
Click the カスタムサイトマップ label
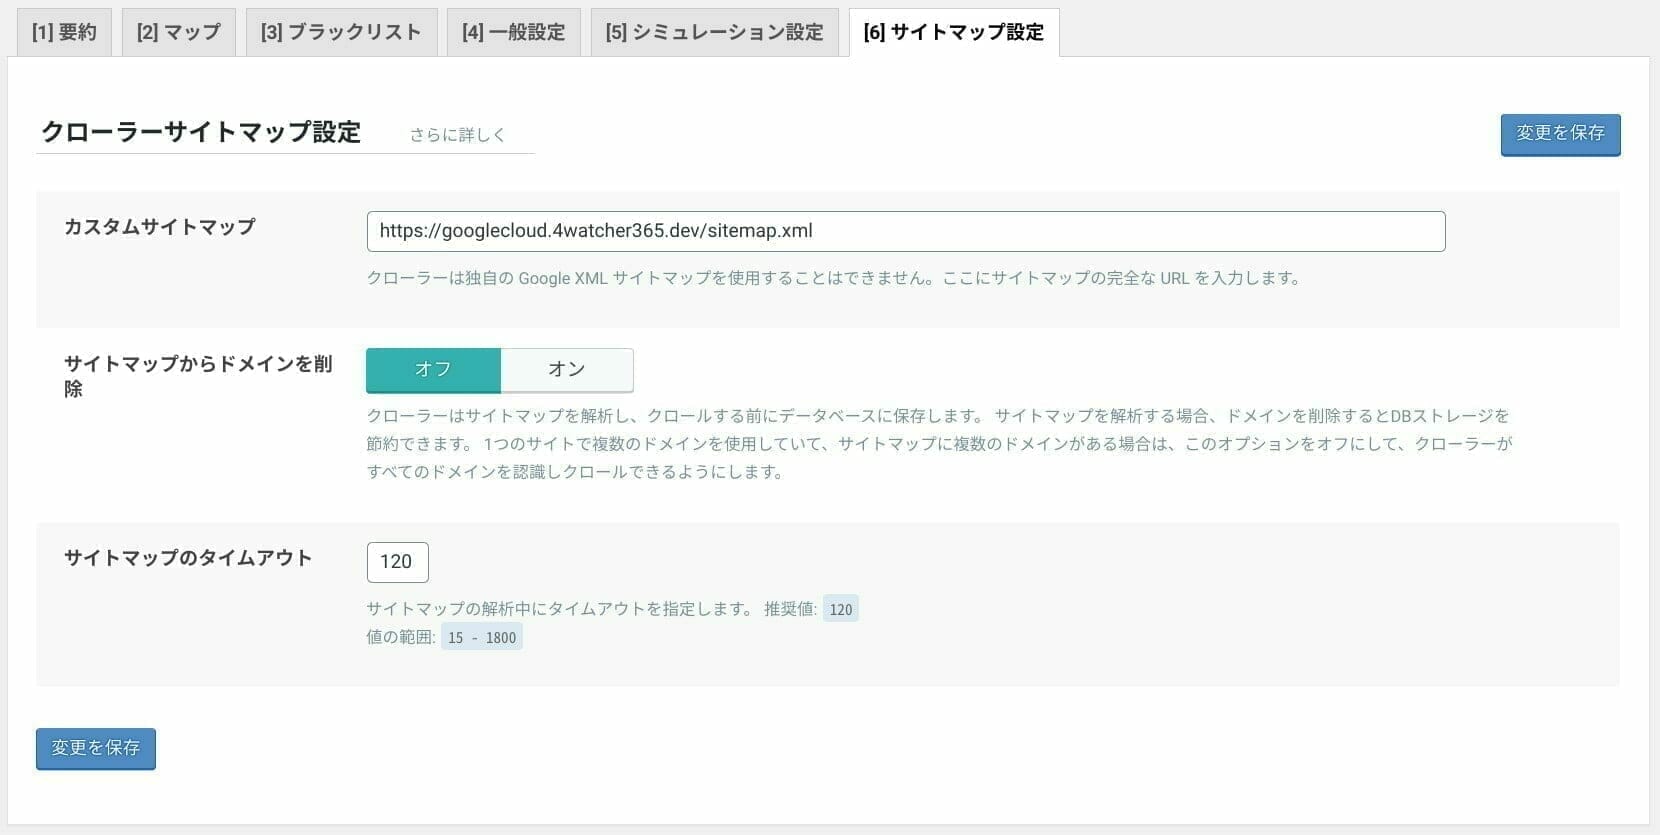tap(160, 227)
